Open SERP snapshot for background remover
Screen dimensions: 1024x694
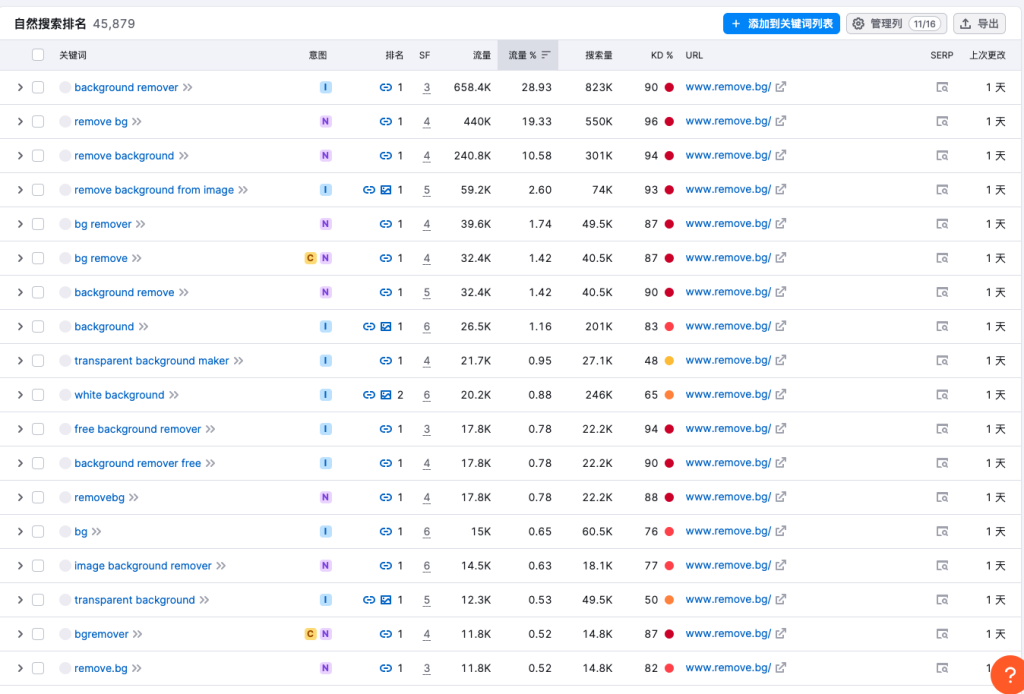pos(942,87)
